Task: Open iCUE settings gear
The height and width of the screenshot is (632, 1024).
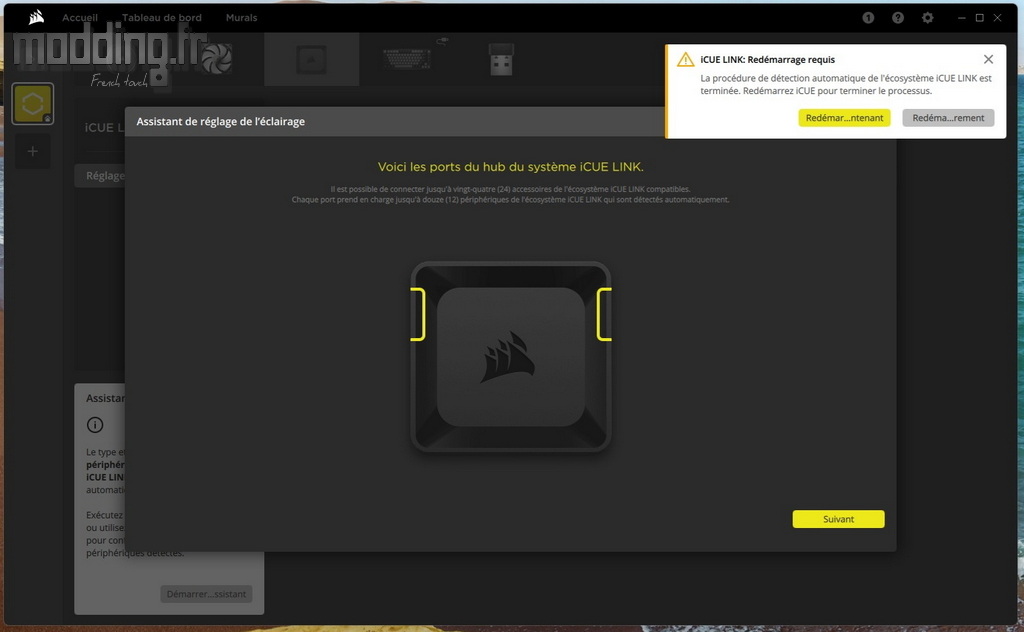Action: pos(927,18)
